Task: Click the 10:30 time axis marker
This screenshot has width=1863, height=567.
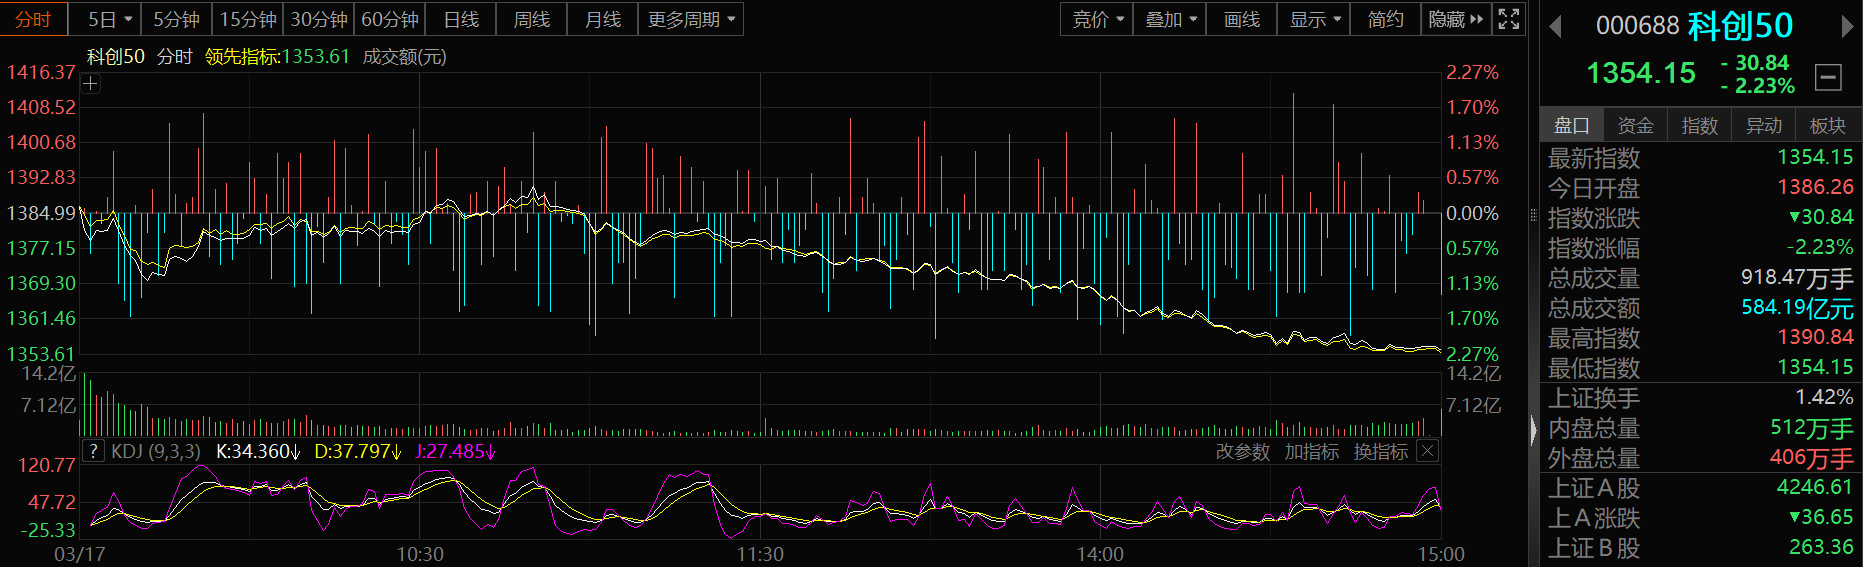Action: (x=420, y=554)
